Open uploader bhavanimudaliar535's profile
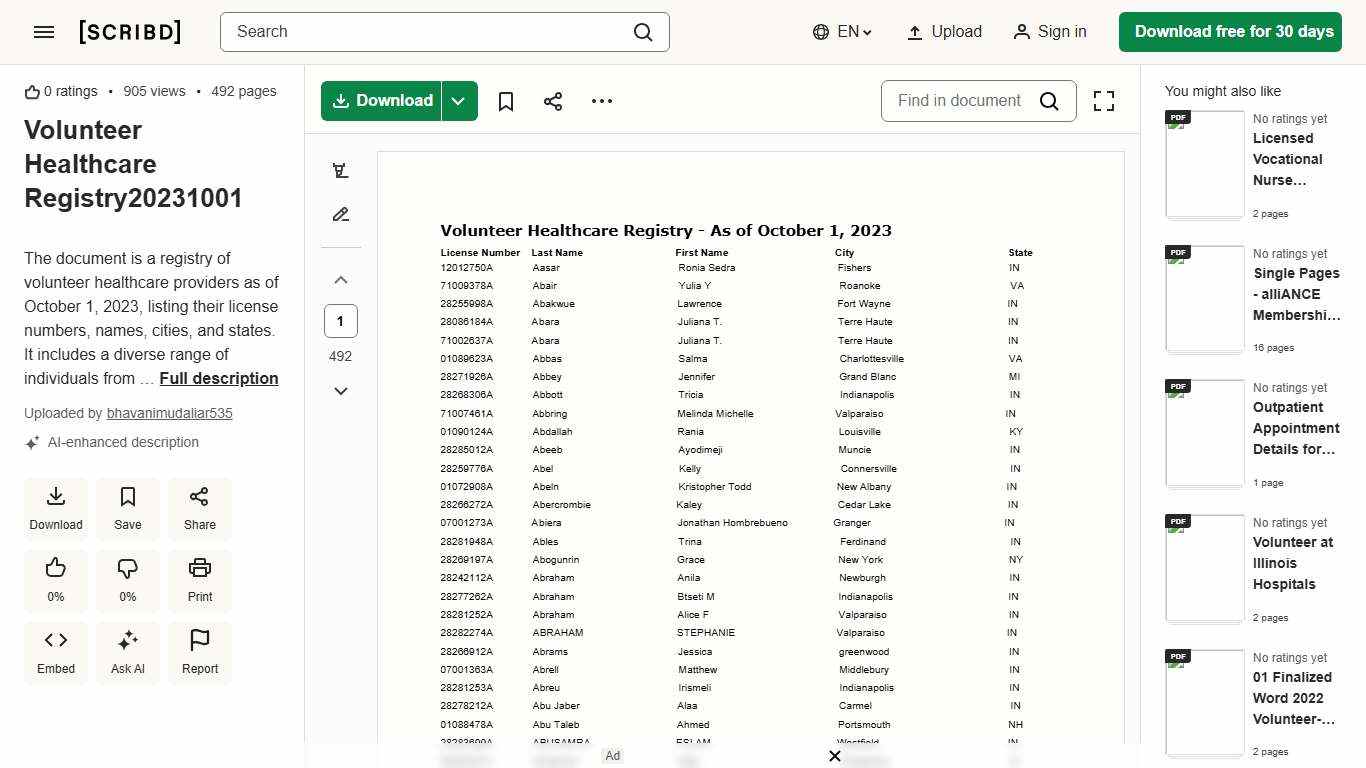Viewport: 1366px width, 768px height. click(x=169, y=413)
